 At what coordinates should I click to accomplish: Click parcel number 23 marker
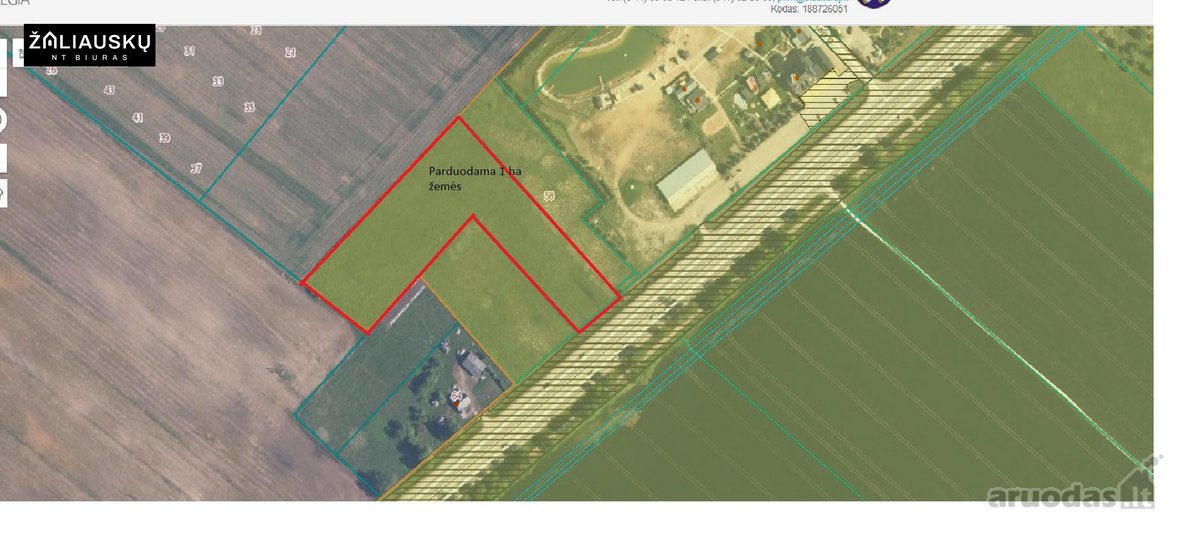point(256,31)
